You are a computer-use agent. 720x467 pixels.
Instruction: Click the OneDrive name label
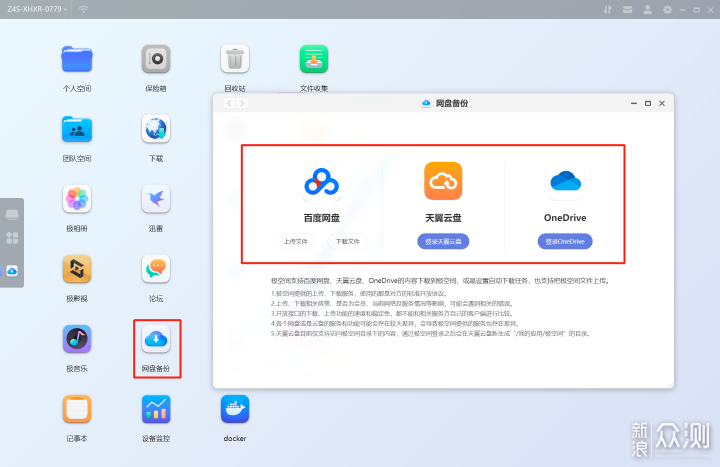[x=565, y=218]
